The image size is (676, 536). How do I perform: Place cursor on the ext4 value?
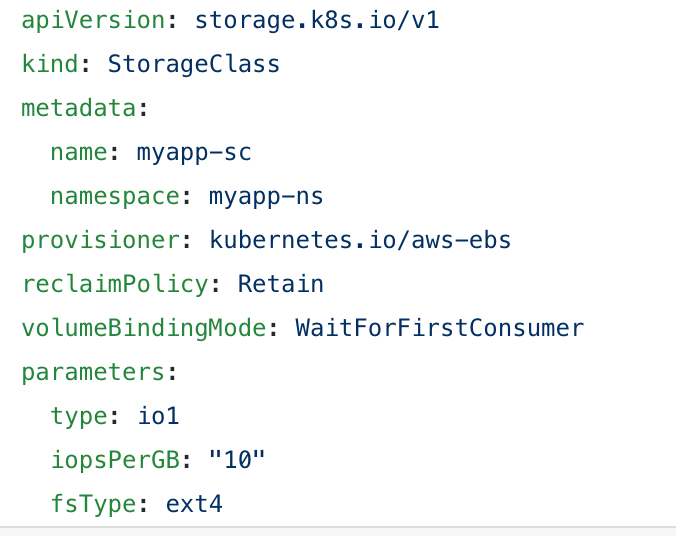(x=194, y=503)
